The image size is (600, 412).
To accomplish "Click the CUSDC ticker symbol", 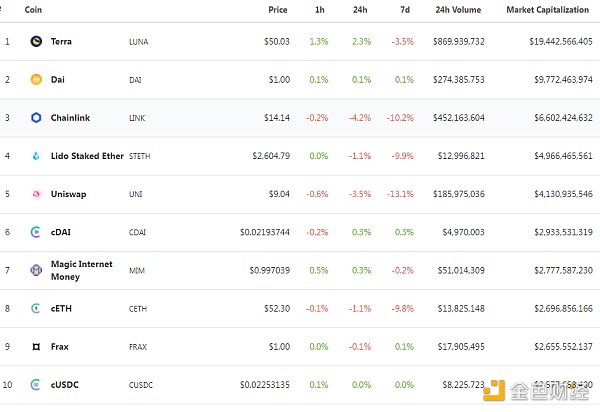I will [x=141, y=385].
